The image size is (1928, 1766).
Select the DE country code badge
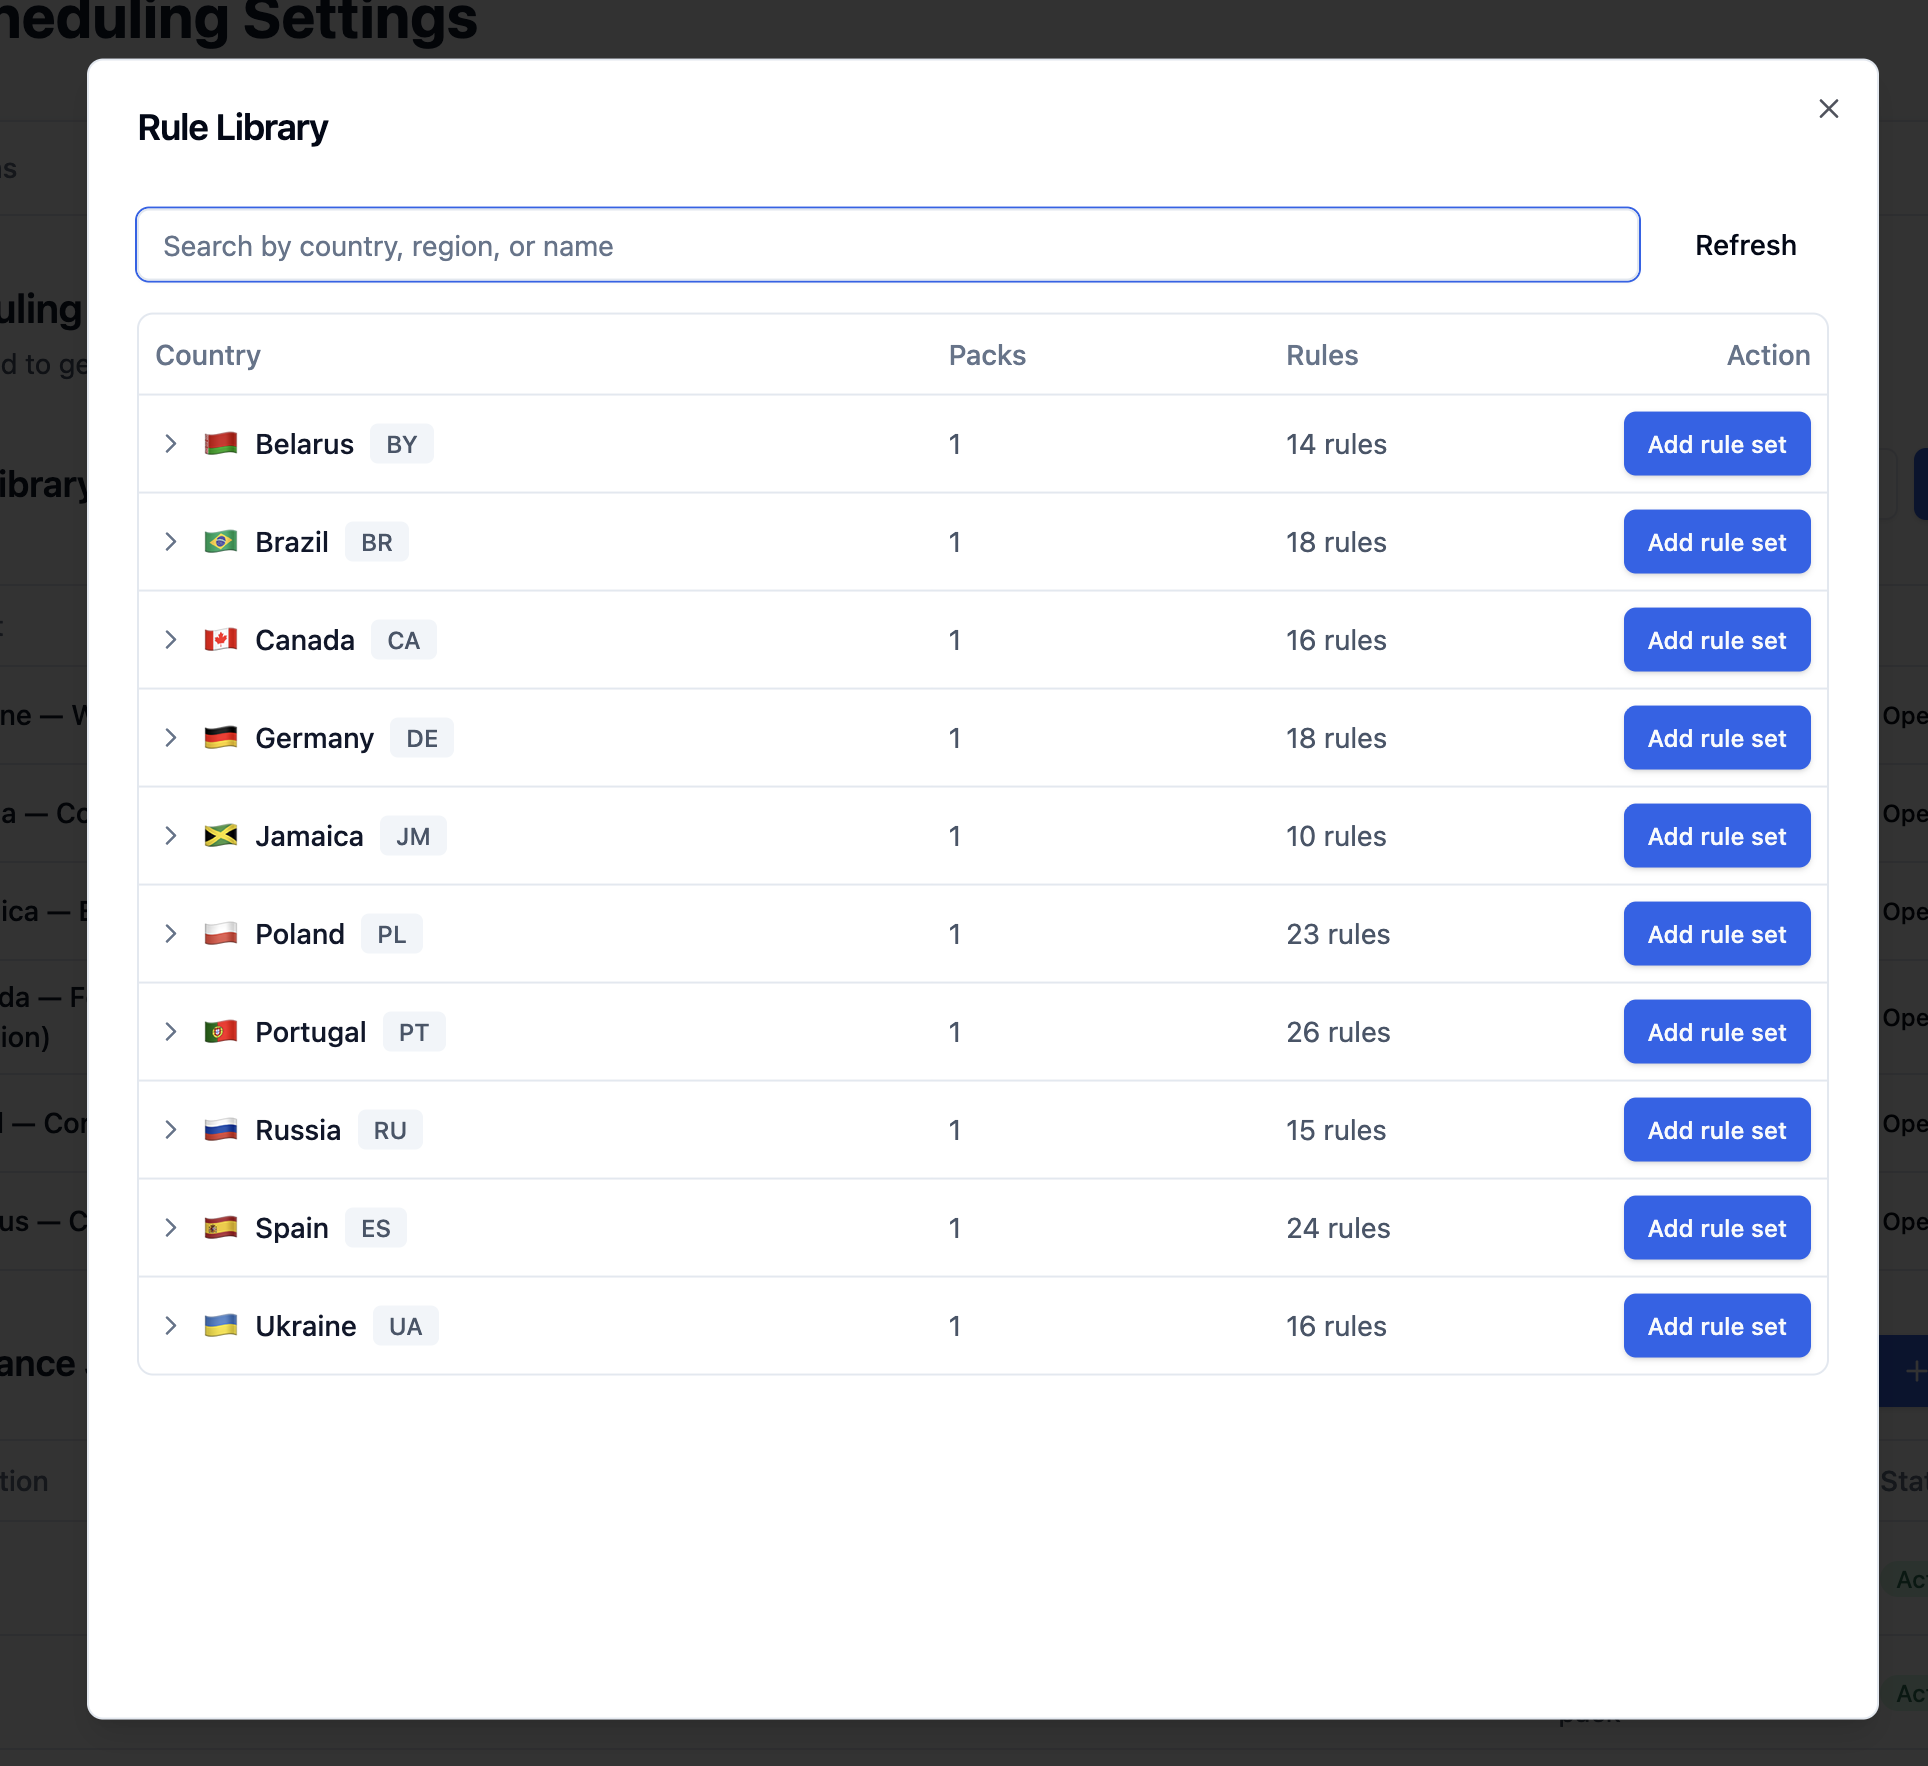pyautogui.click(x=422, y=738)
